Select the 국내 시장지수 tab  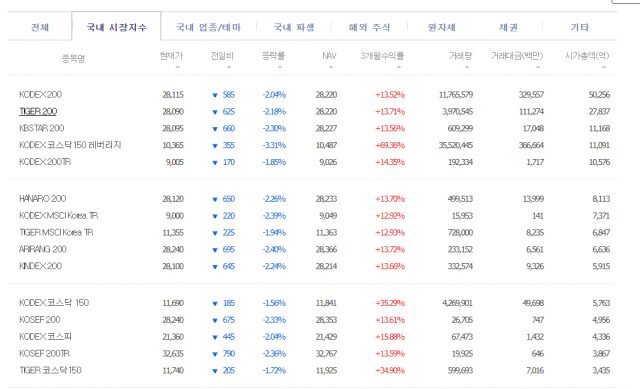pyautogui.click(x=116, y=27)
